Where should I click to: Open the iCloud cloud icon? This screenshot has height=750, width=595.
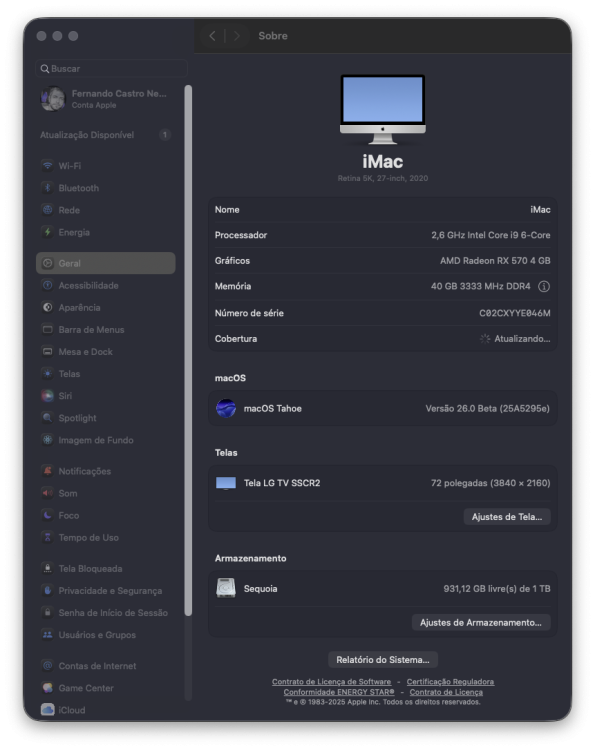tap(47, 710)
